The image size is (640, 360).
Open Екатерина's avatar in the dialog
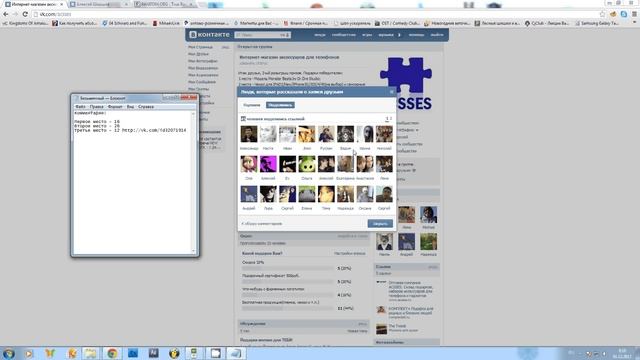[345, 164]
